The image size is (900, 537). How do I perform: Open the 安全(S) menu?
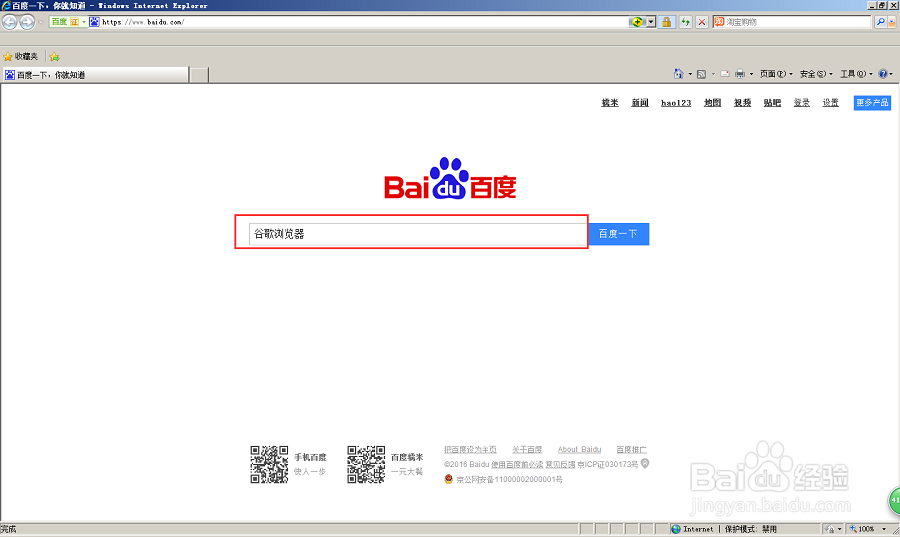click(x=816, y=74)
